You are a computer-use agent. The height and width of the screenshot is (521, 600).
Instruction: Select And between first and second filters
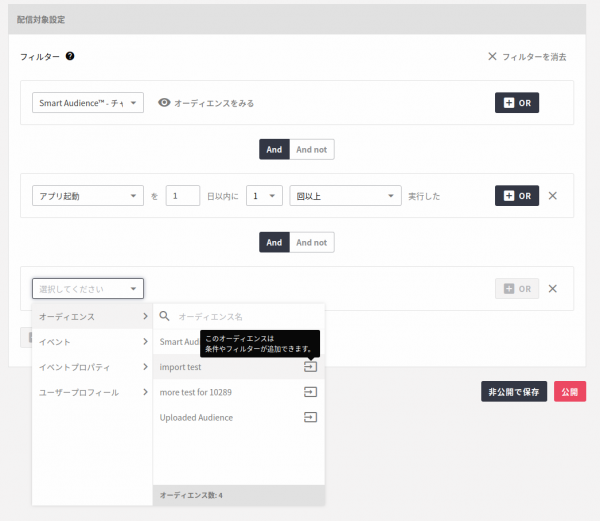274,149
